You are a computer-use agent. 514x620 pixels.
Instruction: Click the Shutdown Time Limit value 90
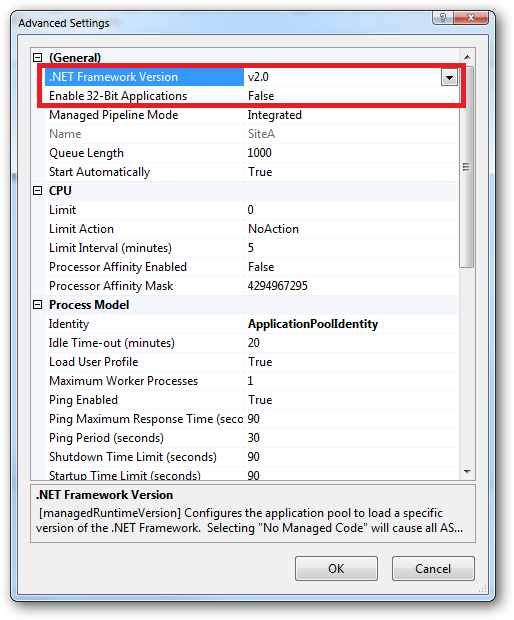coord(254,456)
